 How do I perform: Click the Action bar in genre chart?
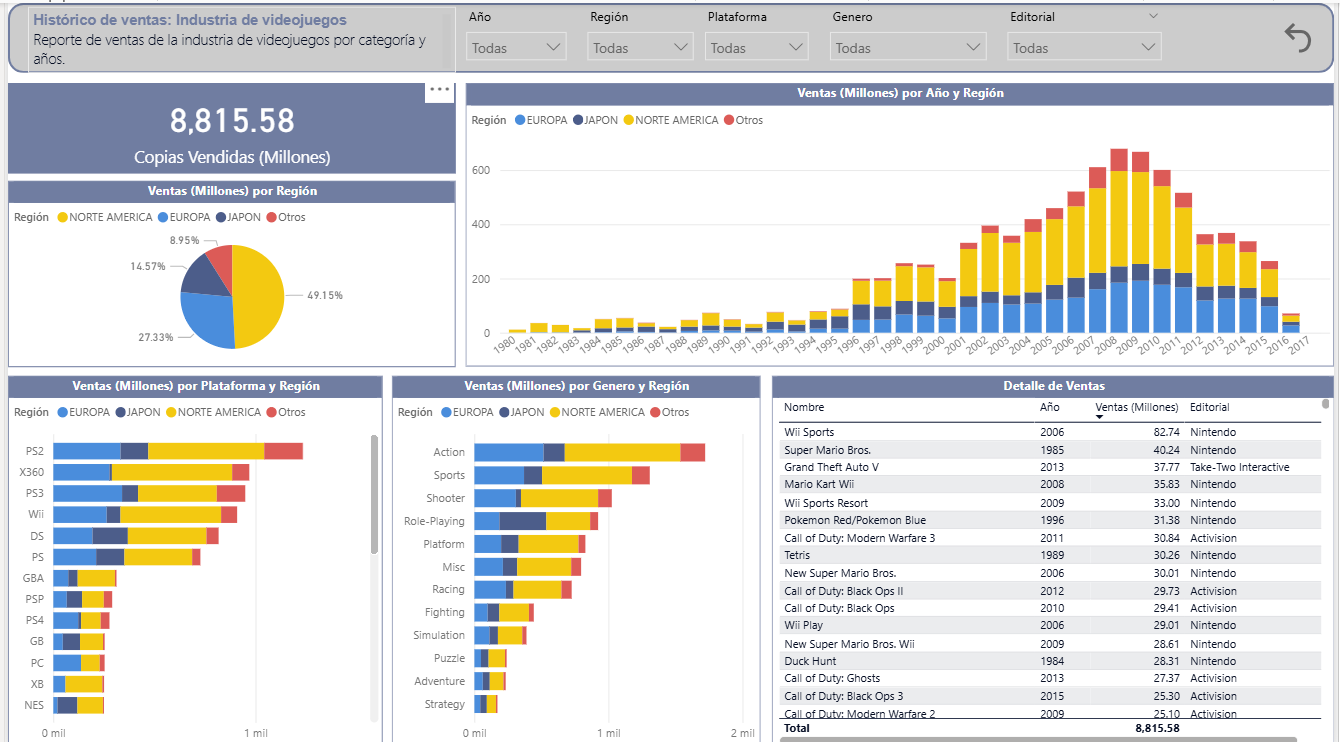[x=590, y=452]
